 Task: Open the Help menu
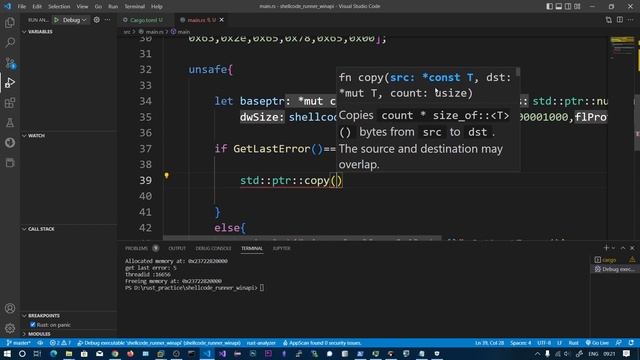[x=157, y=7]
